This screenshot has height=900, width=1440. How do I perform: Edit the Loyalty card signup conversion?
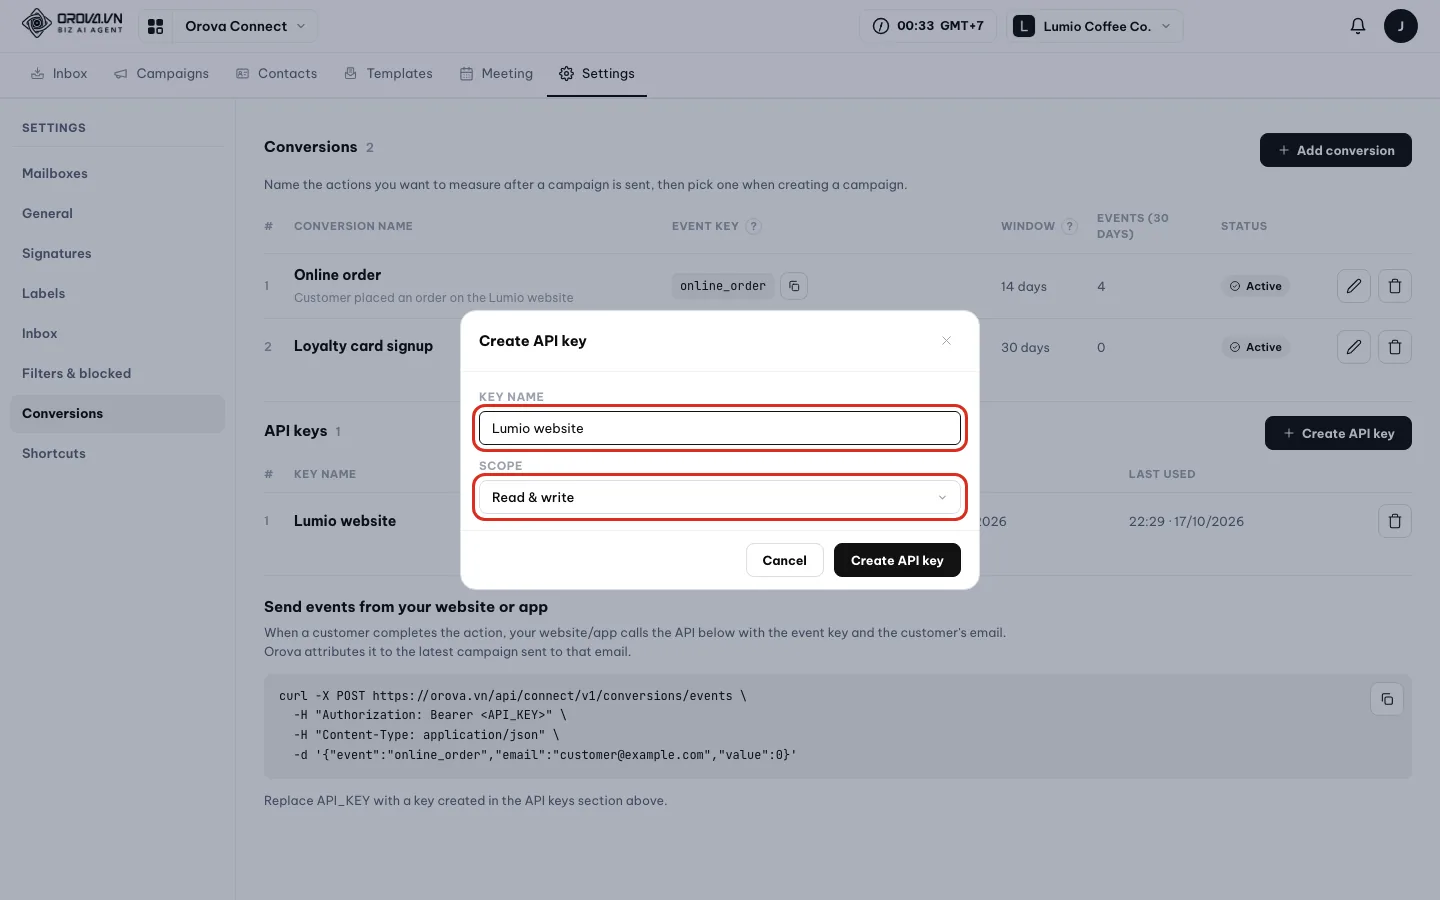(1354, 347)
